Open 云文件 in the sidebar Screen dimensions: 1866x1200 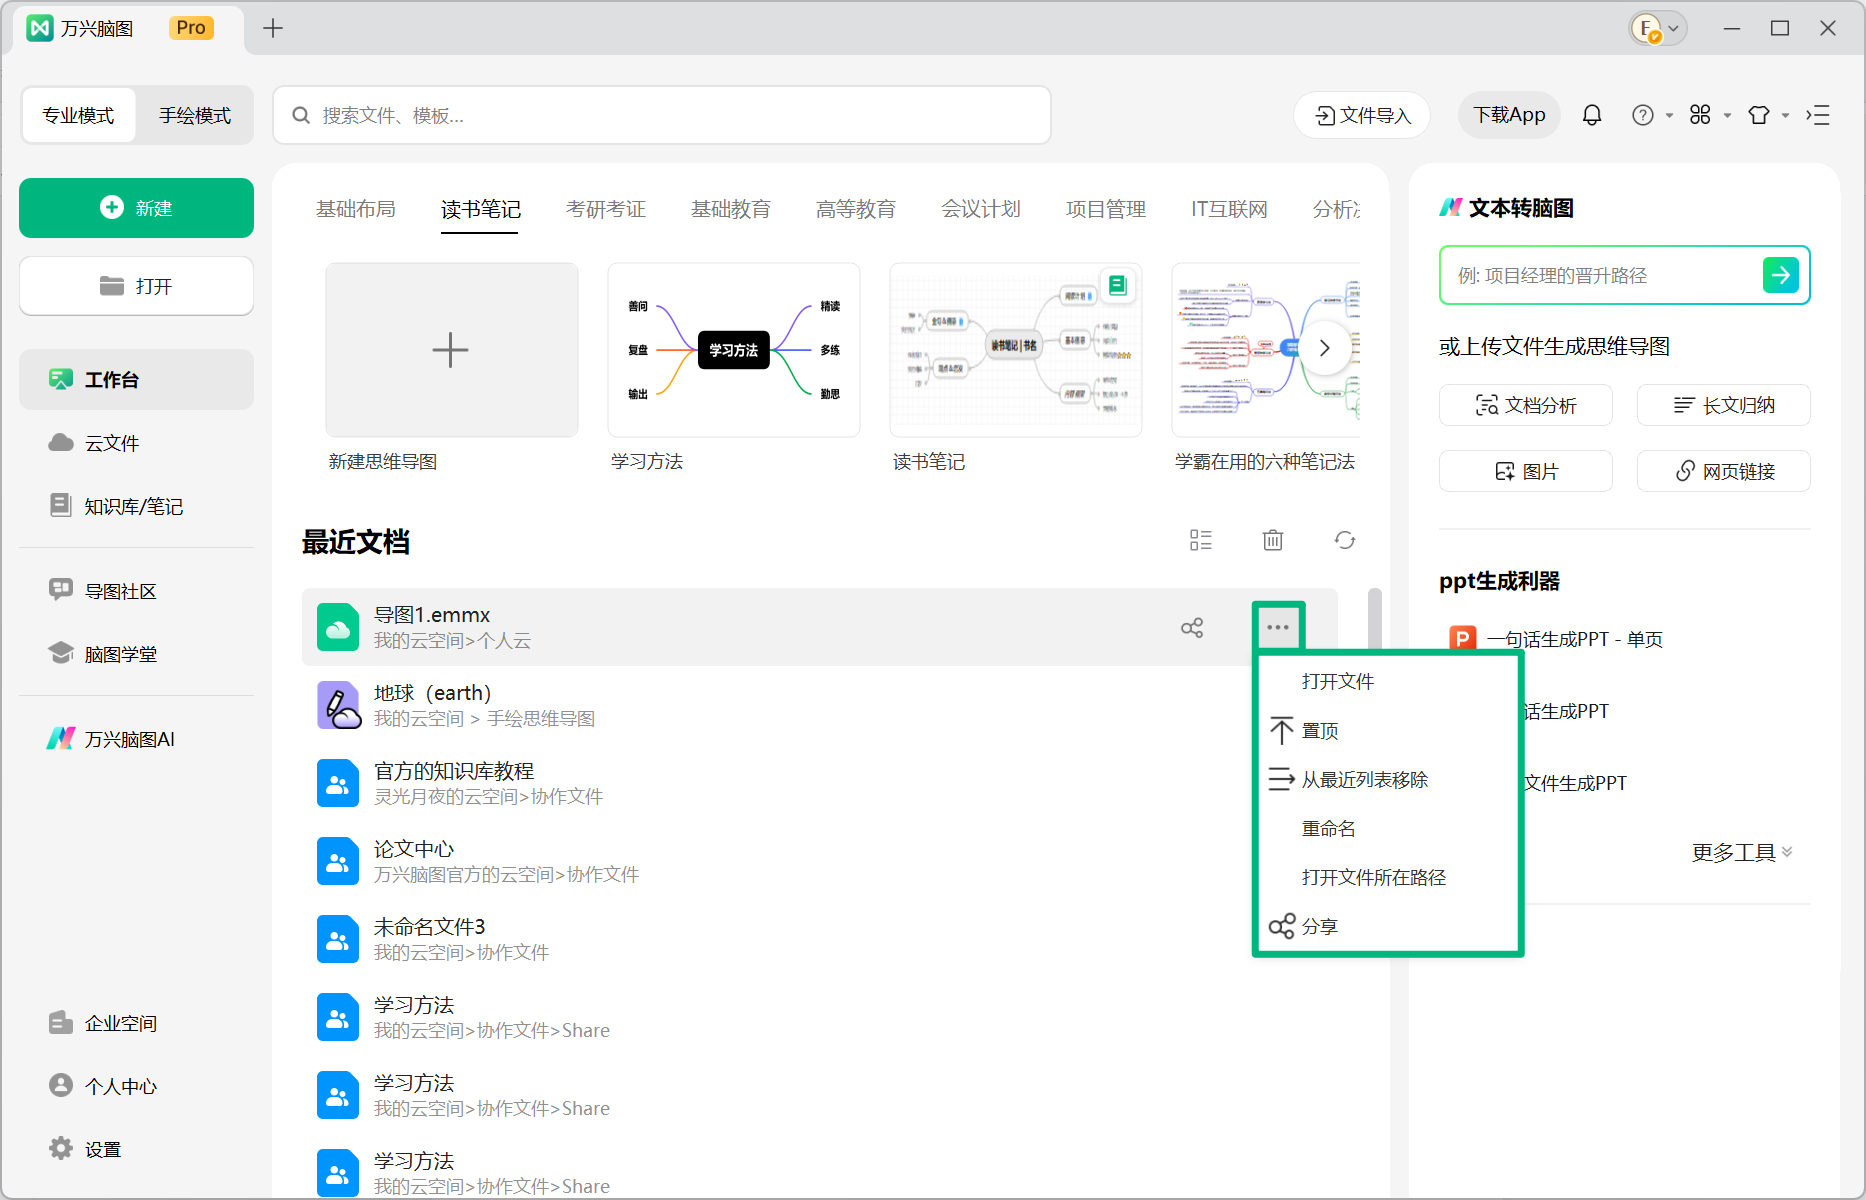[x=136, y=442]
